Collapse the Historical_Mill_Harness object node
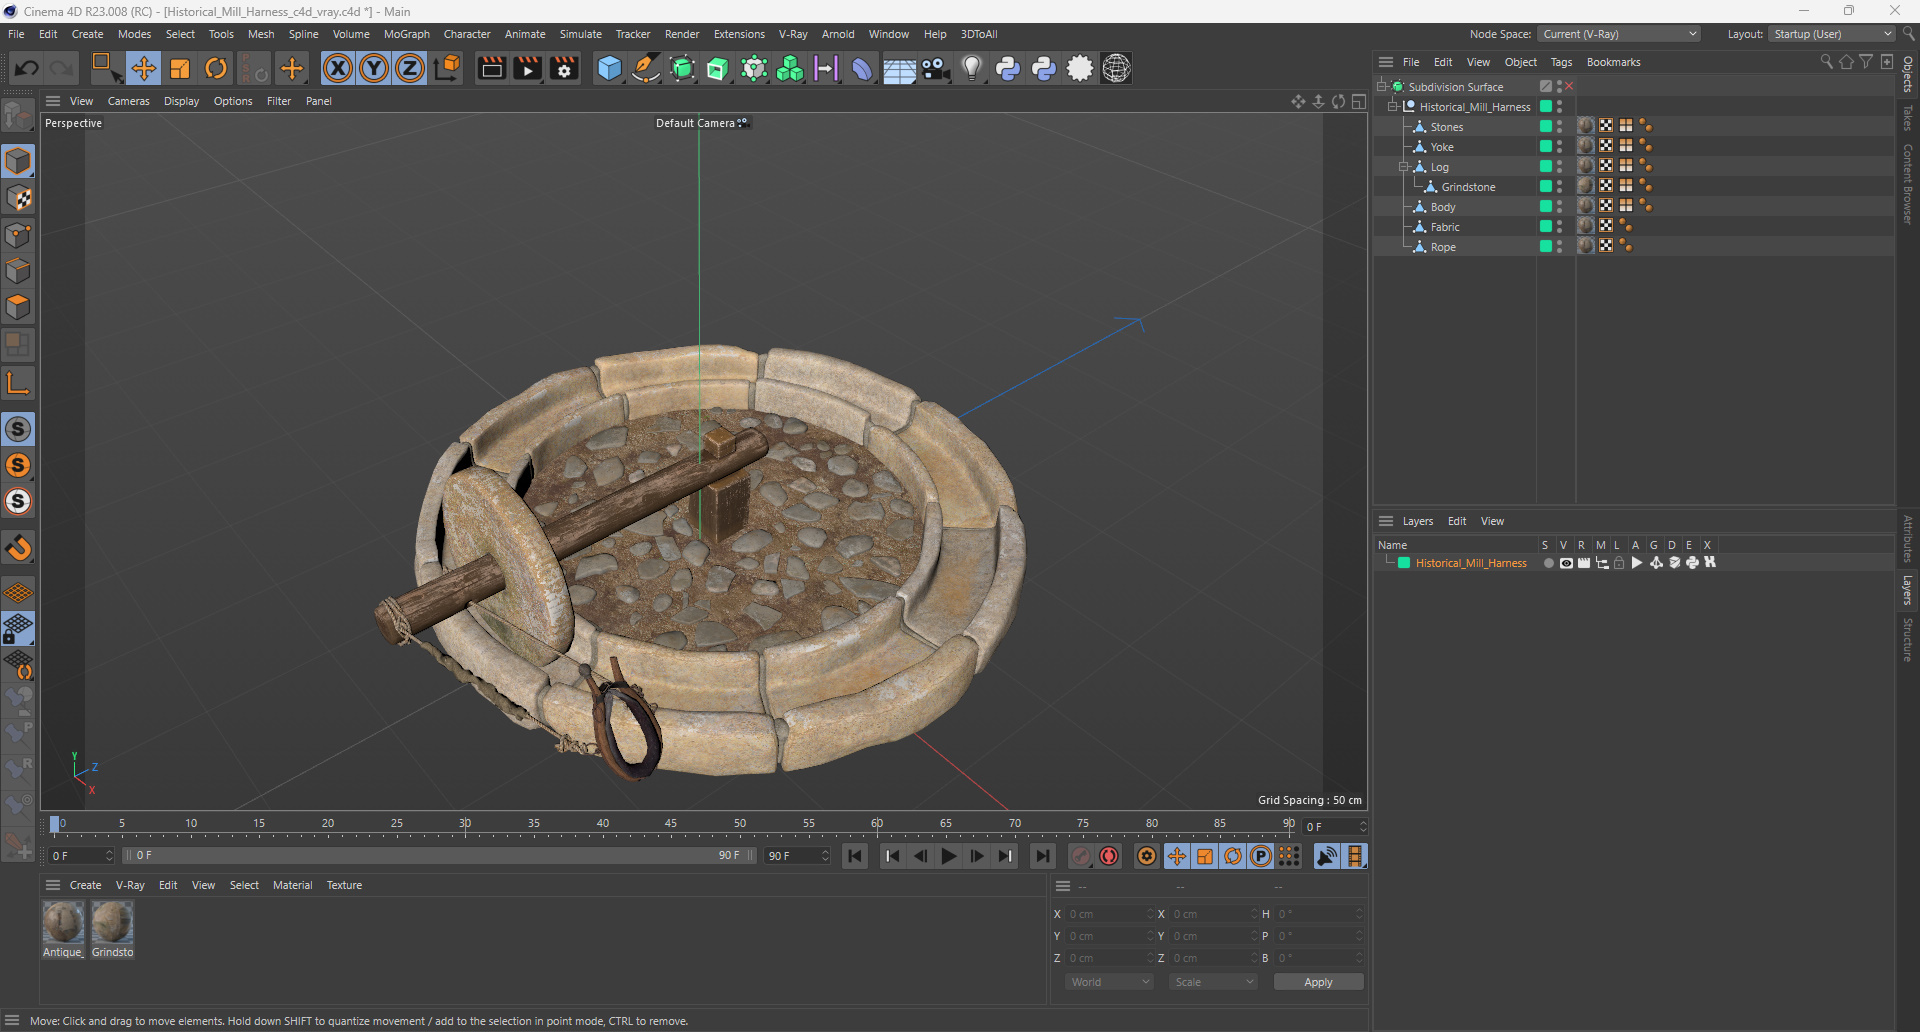Screen dimensions: 1920x1032 (1392, 106)
